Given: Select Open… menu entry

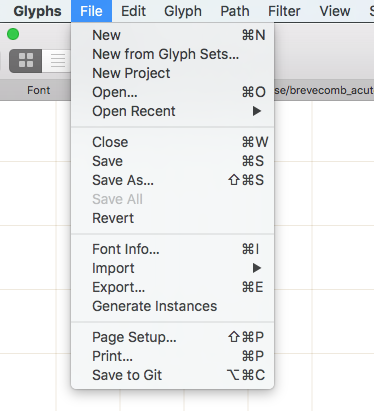Looking at the screenshot, I should pyautogui.click(x=173, y=92).
